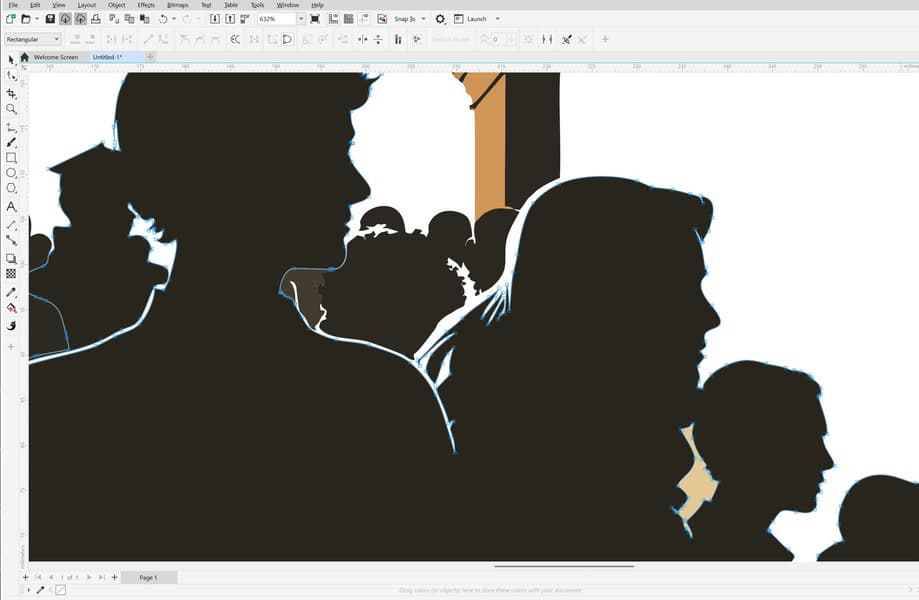Select the Text tool
The image size is (919, 600).
tap(11, 207)
